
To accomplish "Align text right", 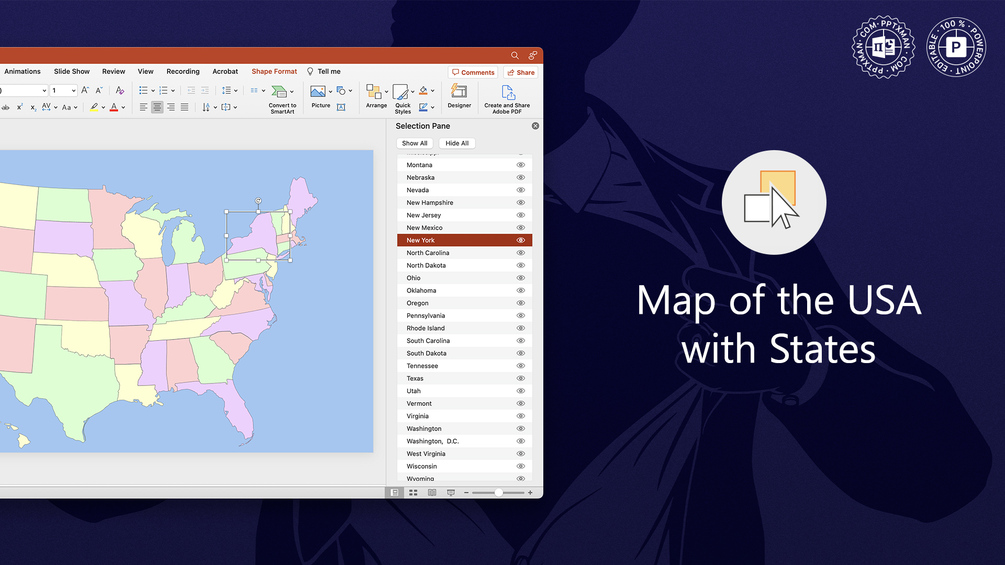I will coord(170,107).
